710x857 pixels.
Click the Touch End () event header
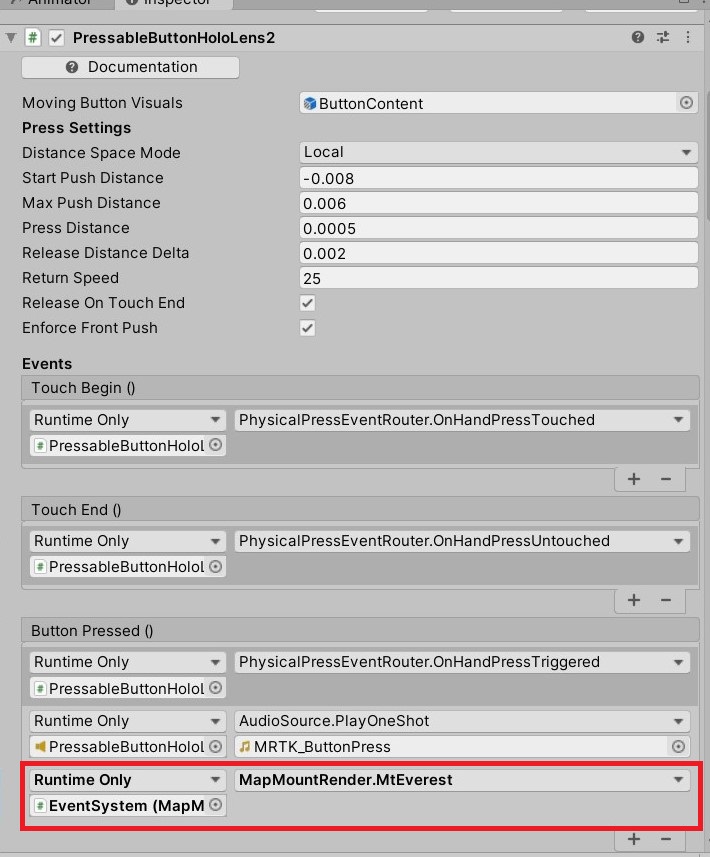pos(360,509)
